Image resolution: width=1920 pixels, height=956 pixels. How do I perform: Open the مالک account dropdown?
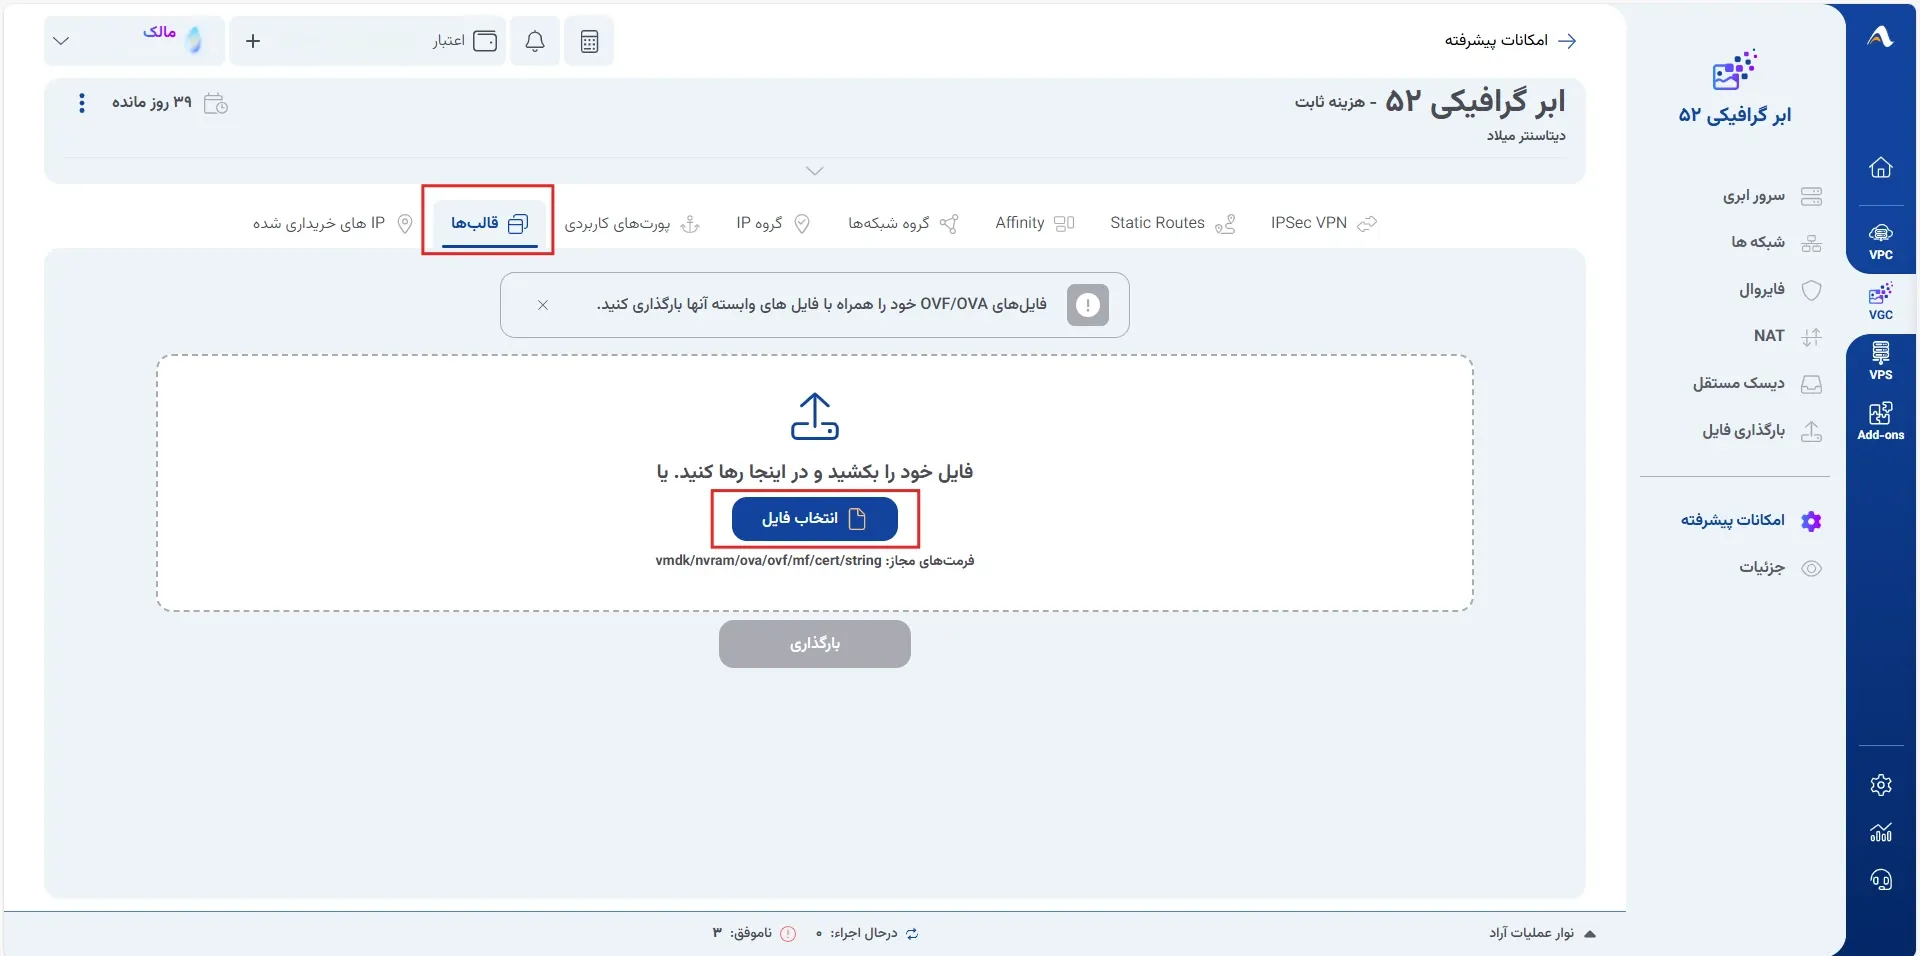(x=135, y=41)
